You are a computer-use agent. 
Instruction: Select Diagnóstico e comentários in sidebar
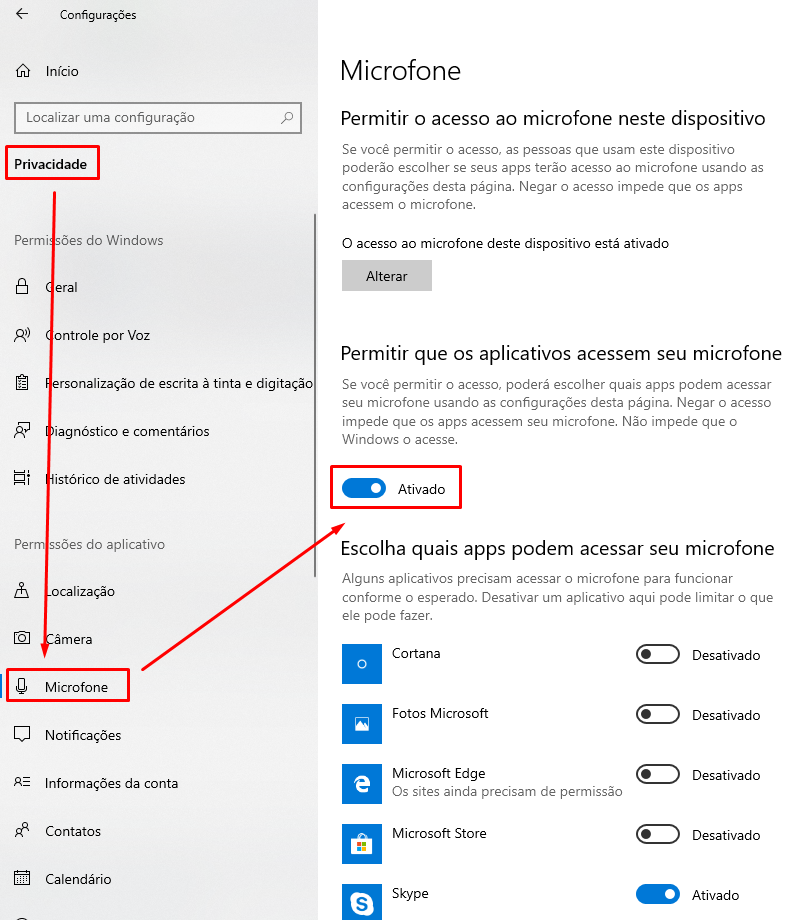pyautogui.click(x=127, y=431)
